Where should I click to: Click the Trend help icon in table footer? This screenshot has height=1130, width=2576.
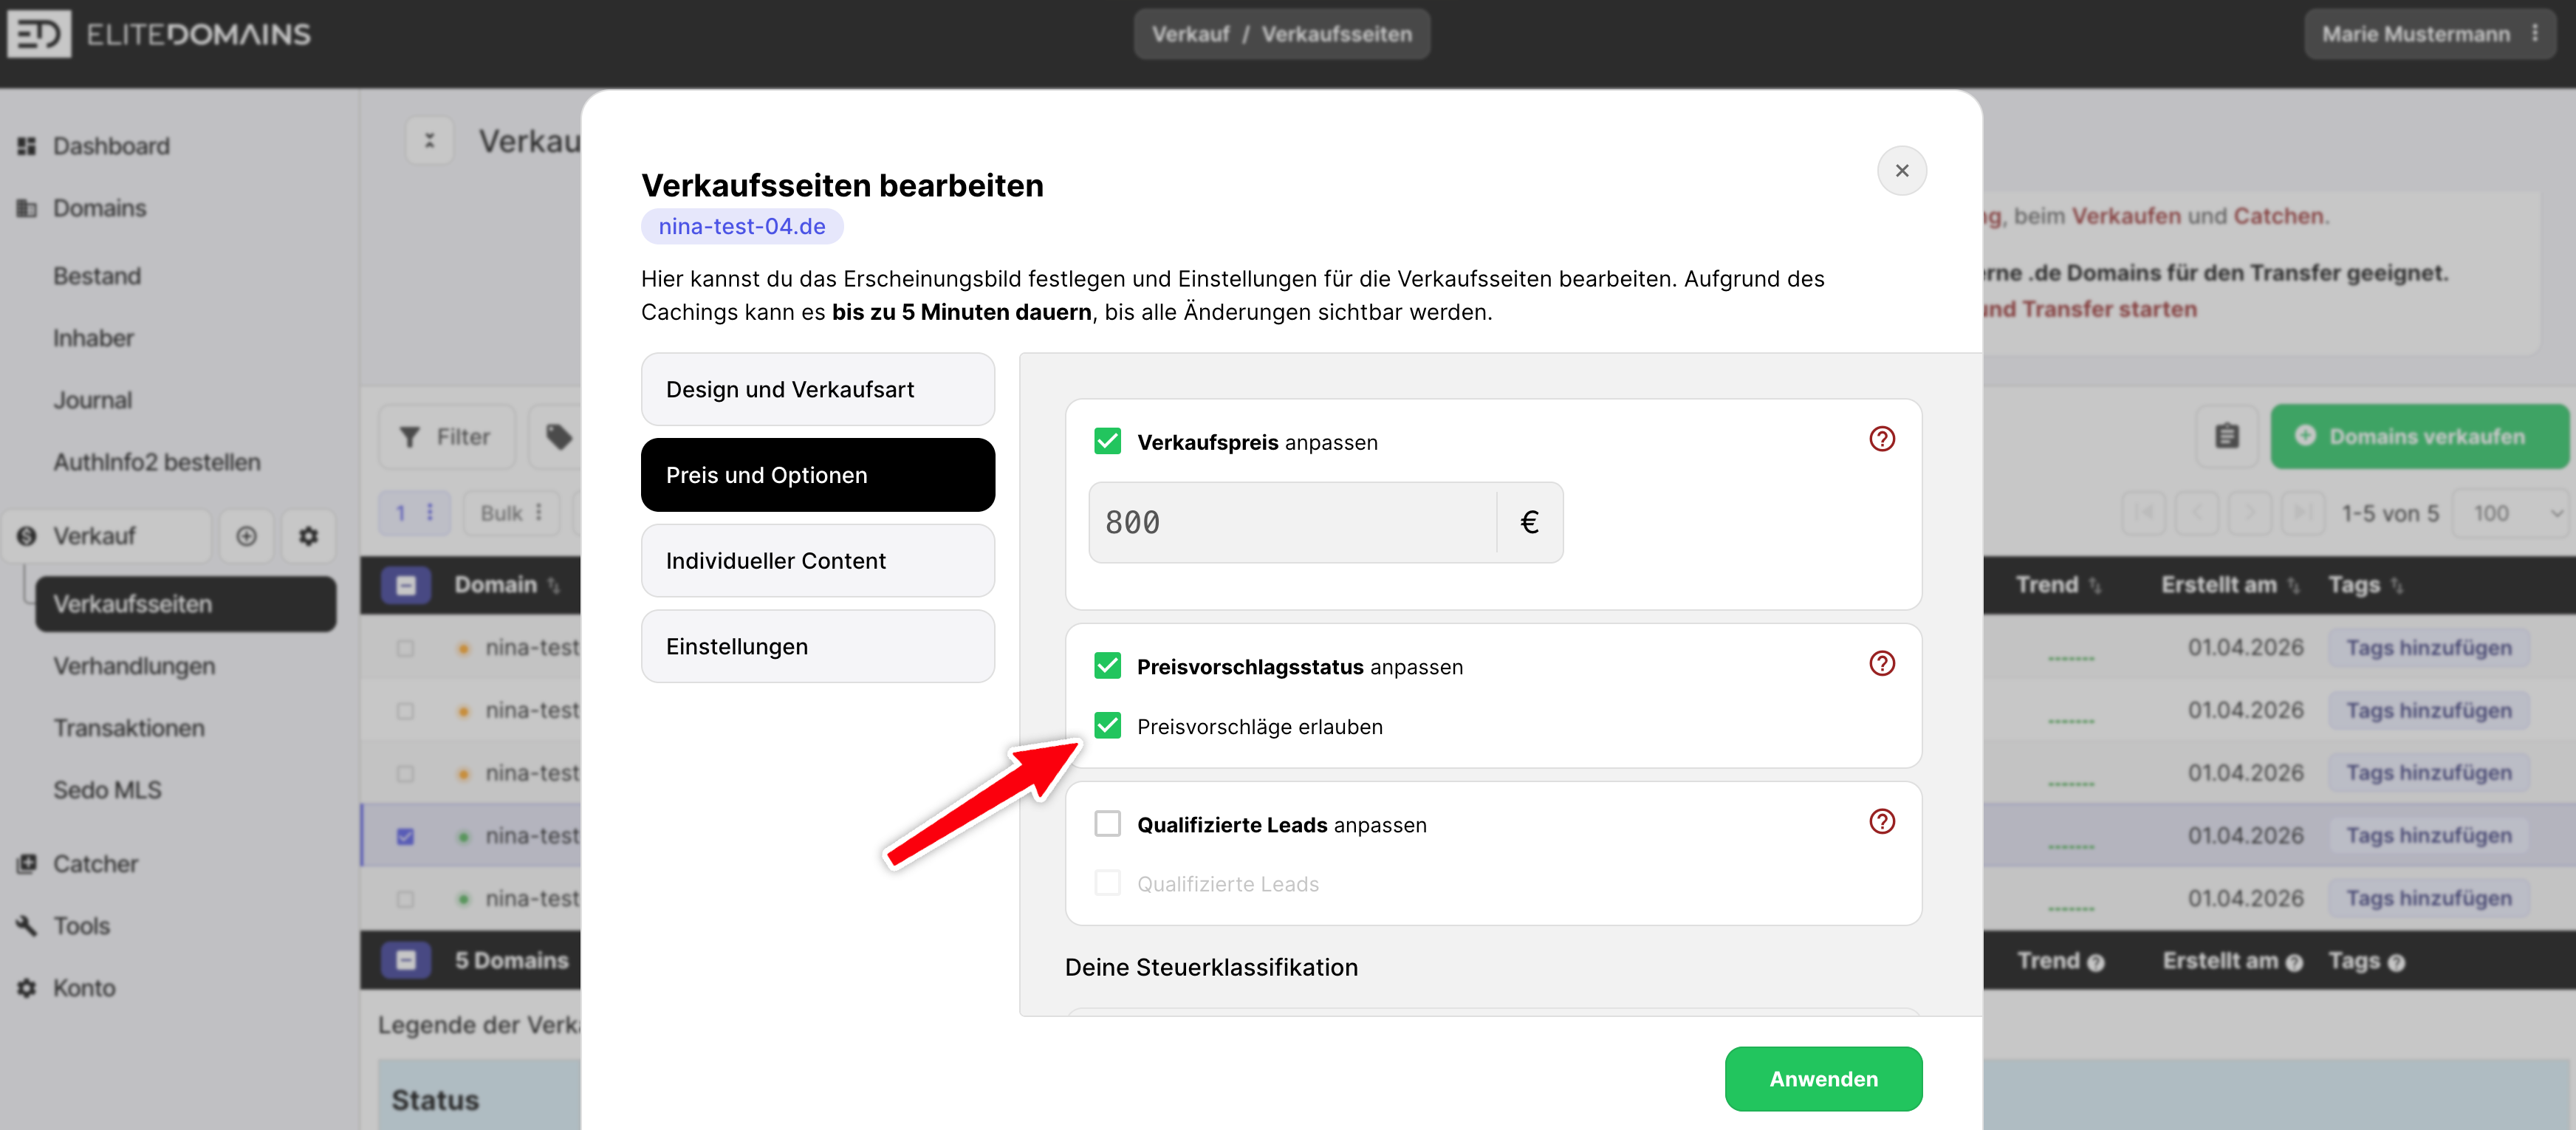point(2096,962)
